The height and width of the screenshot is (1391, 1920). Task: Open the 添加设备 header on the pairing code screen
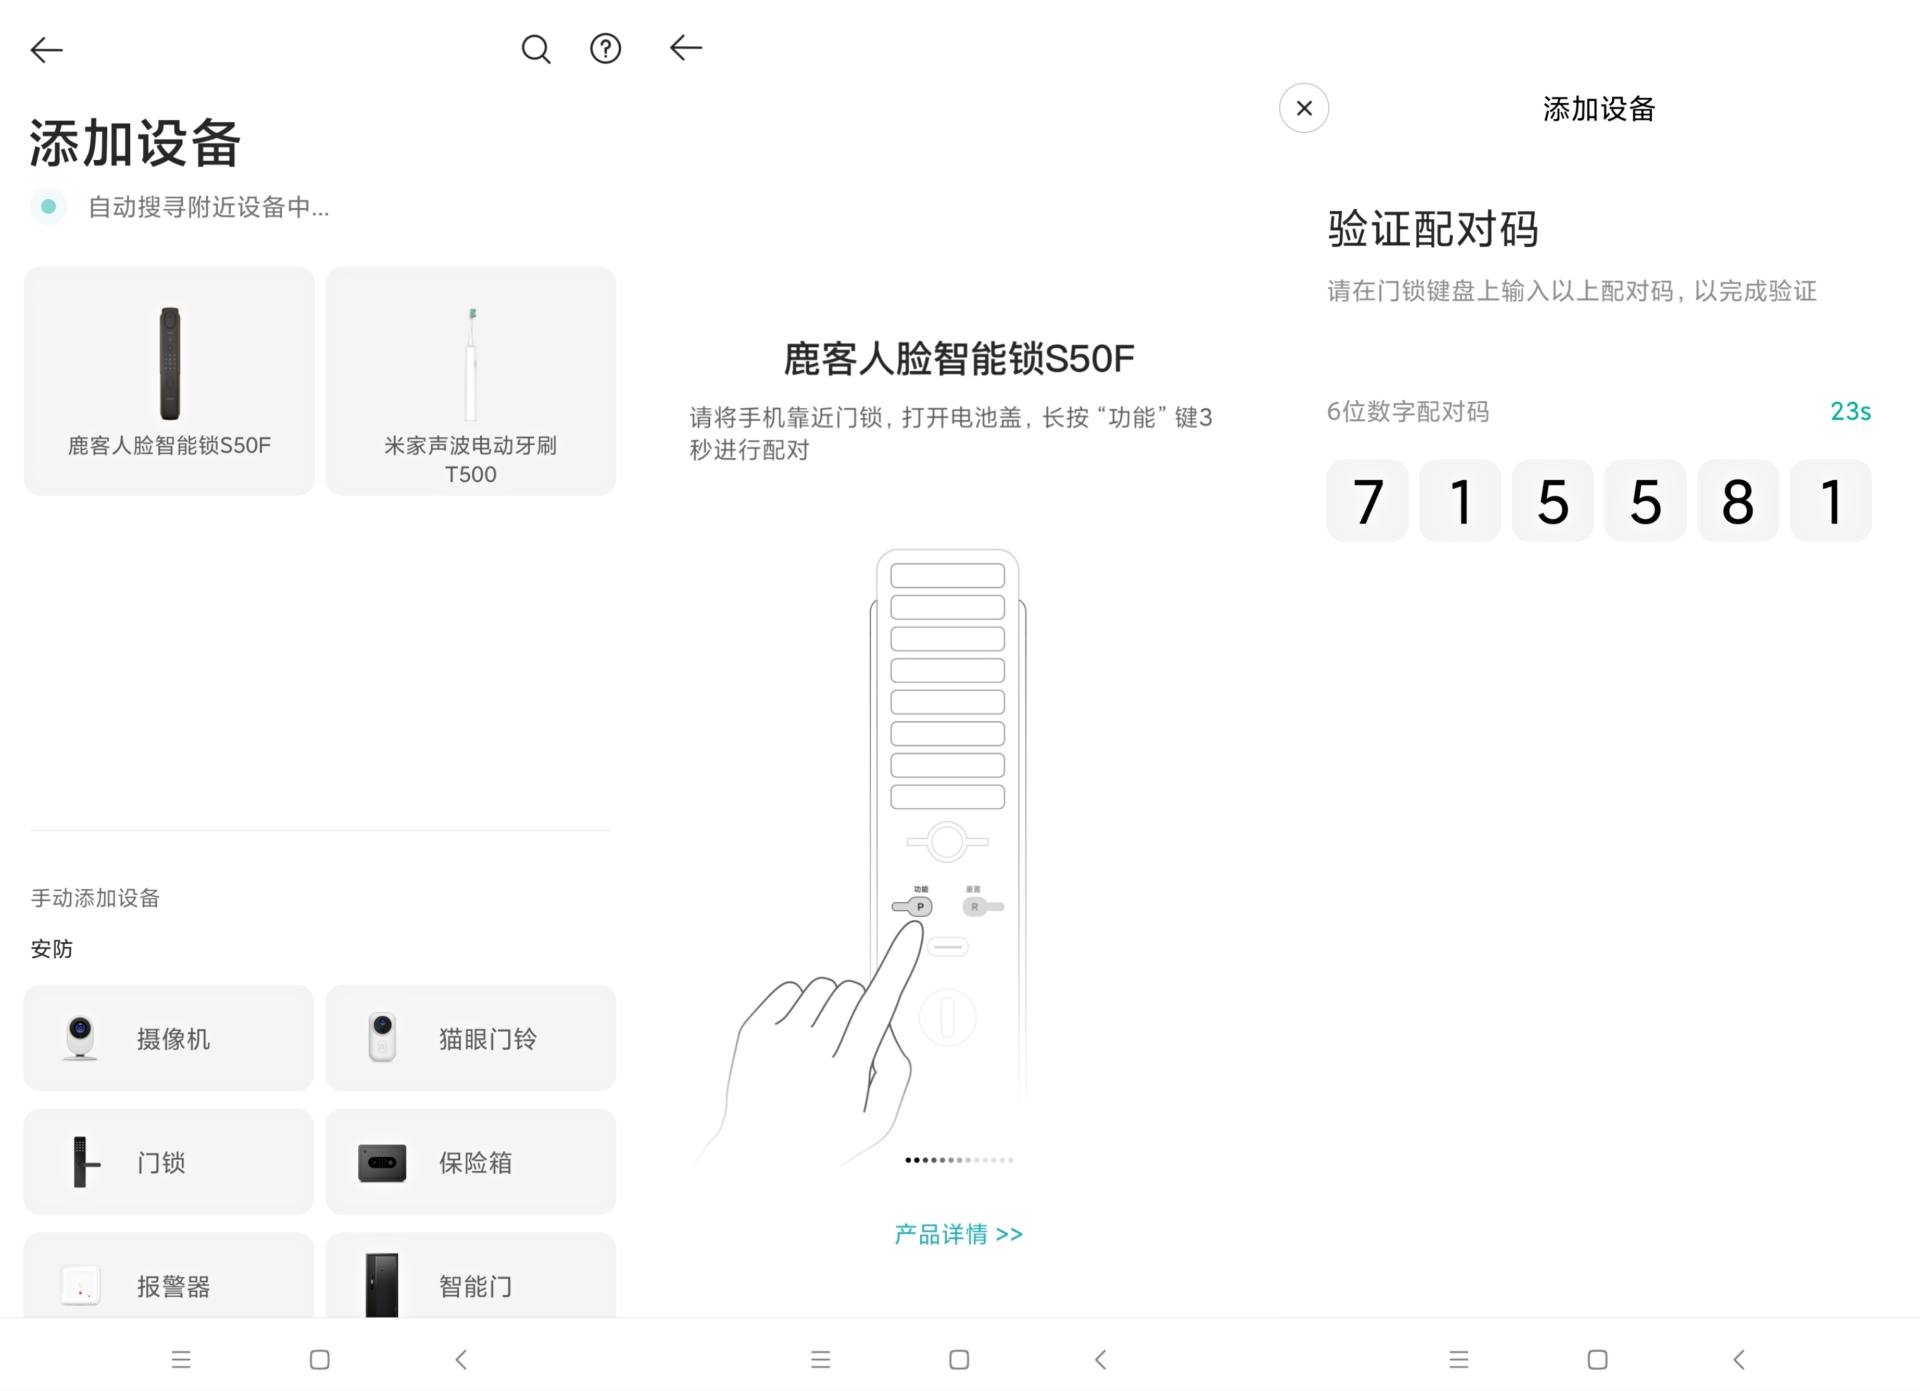(x=1597, y=110)
